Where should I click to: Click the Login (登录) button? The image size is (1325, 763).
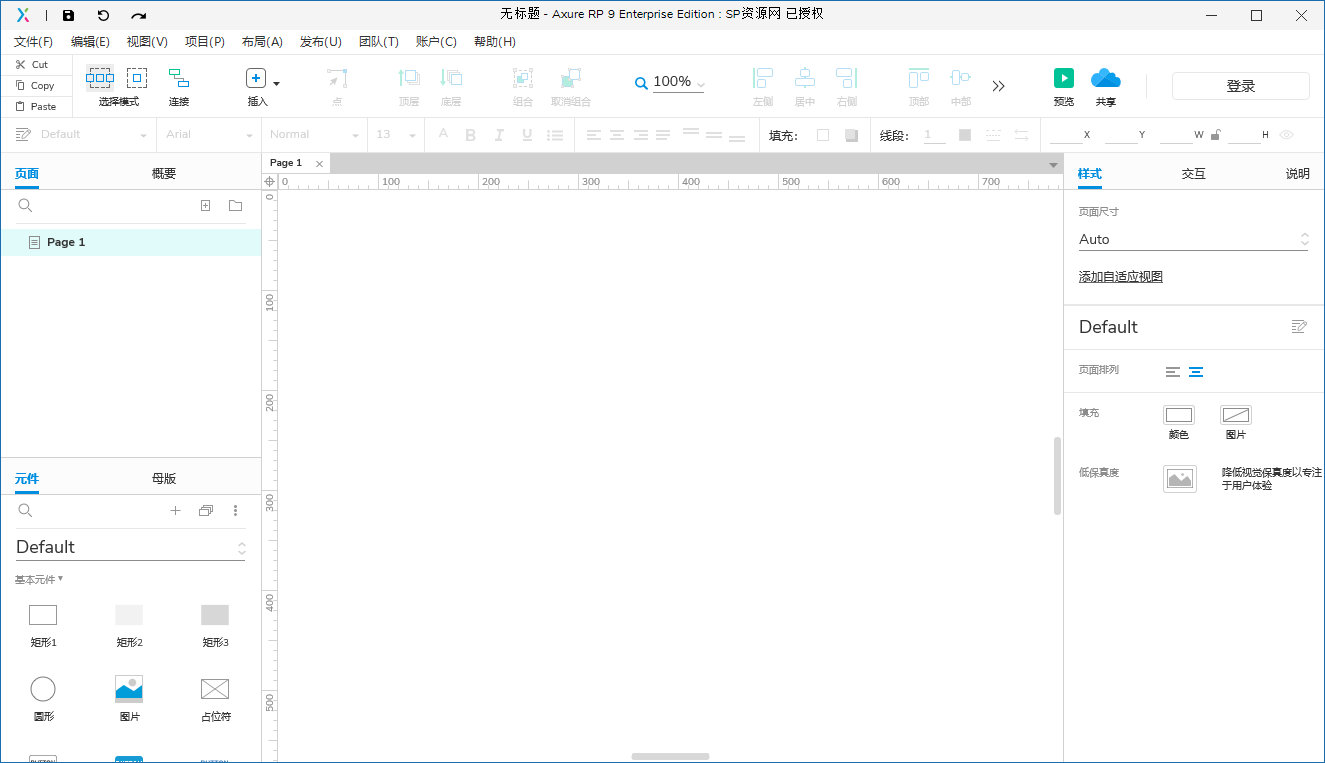coord(1240,86)
